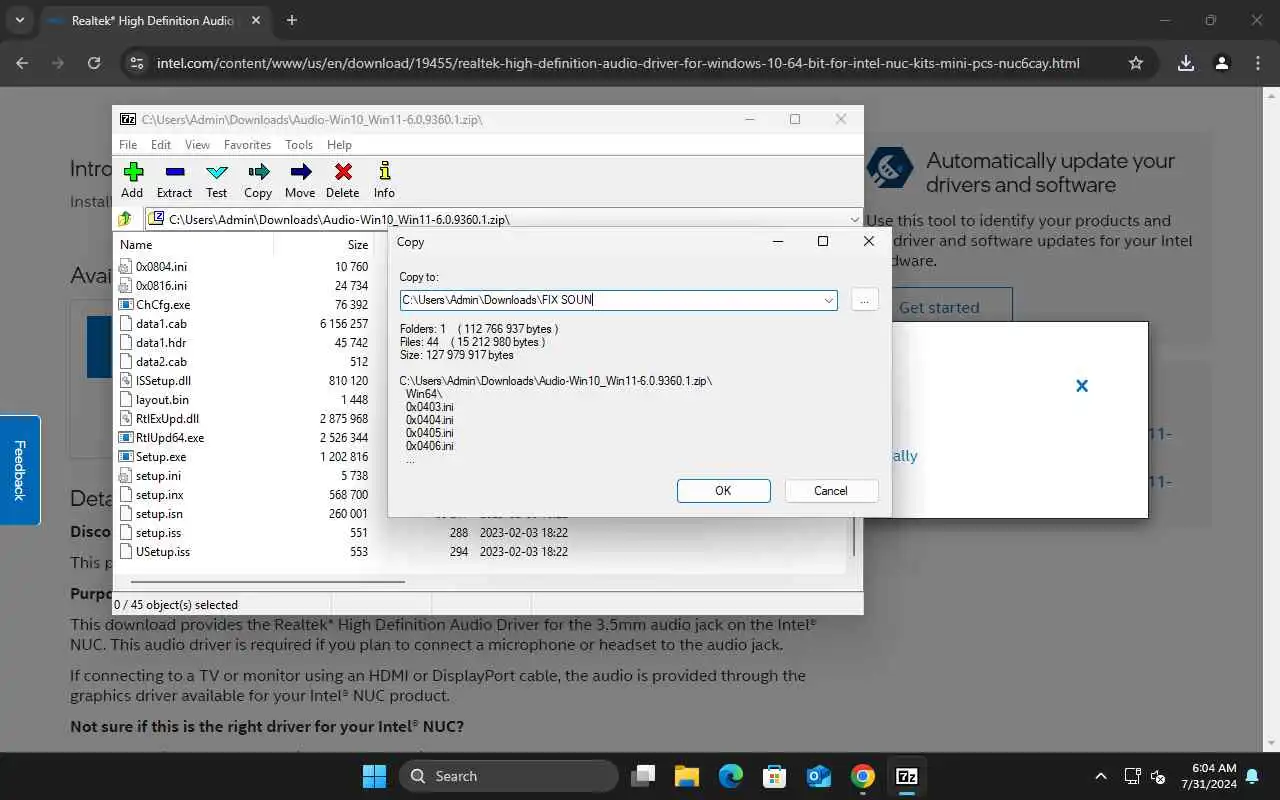Open the Favorites menu
The height and width of the screenshot is (800, 1280).
tap(247, 145)
